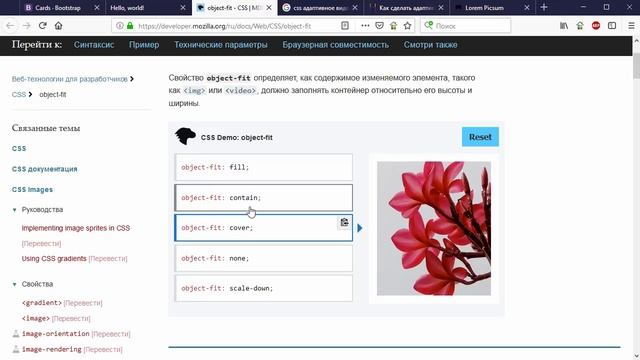Click the <video> element link
Viewport: 640px width, 360px height.
click(x=240, y=91)
